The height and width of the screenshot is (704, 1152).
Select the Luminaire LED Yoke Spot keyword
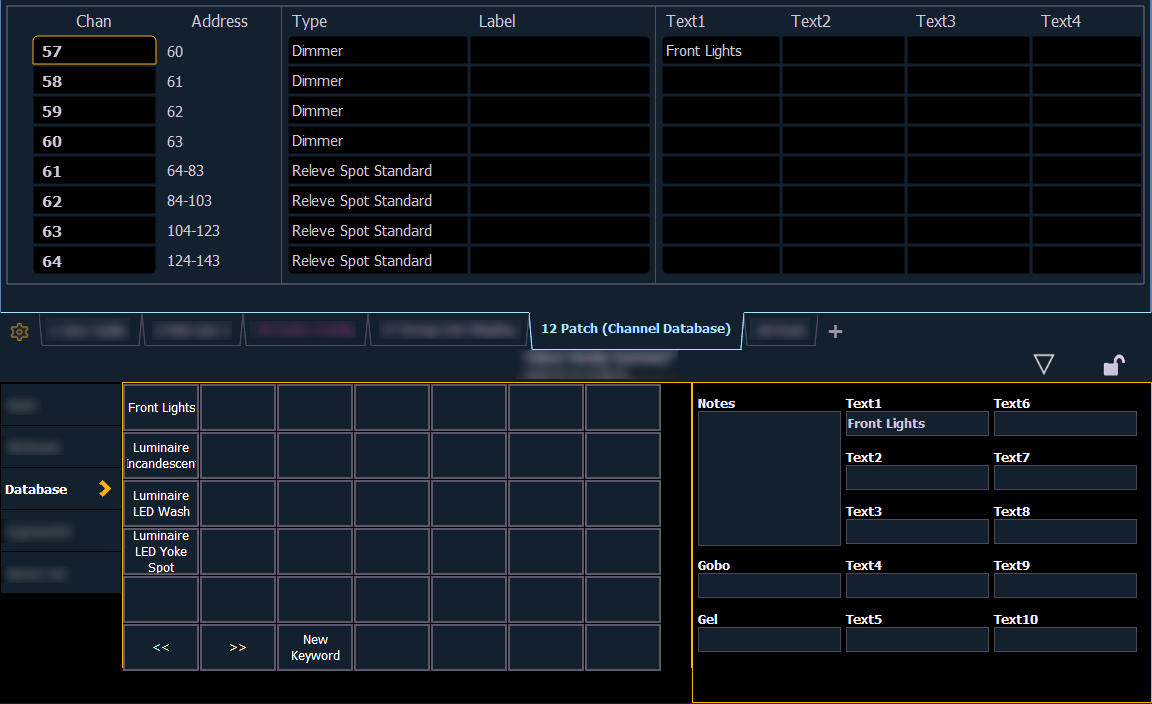click(162, 551)
